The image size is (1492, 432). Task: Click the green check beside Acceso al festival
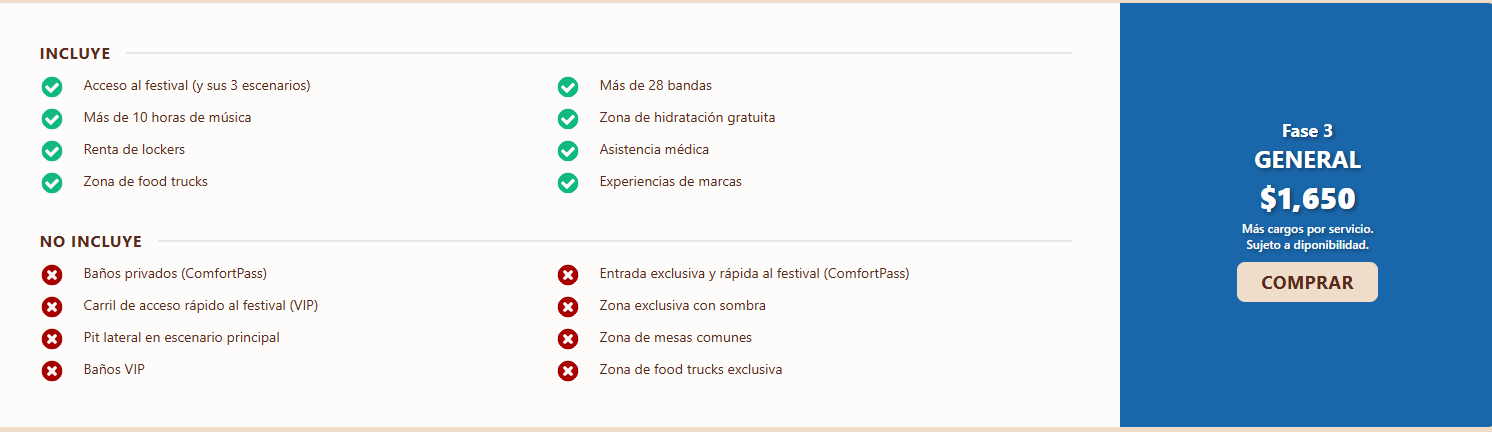tap(52, 87)
